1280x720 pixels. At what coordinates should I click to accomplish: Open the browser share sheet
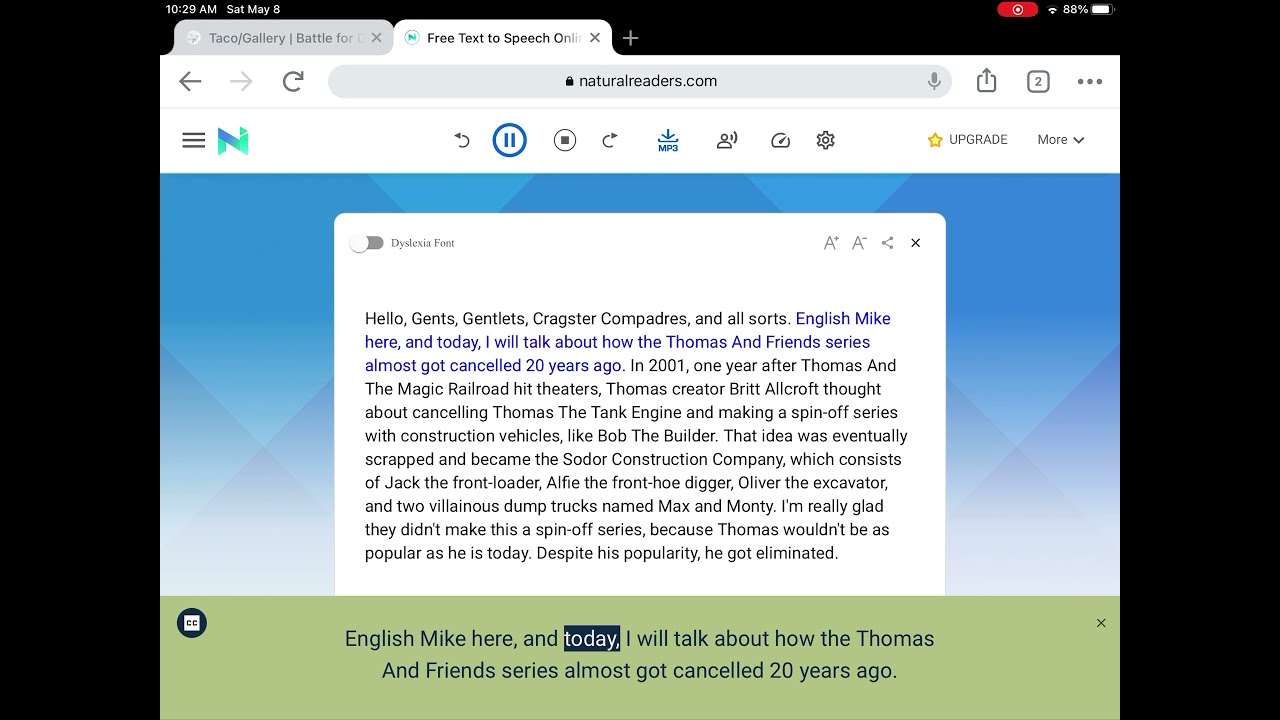point(987,81)
